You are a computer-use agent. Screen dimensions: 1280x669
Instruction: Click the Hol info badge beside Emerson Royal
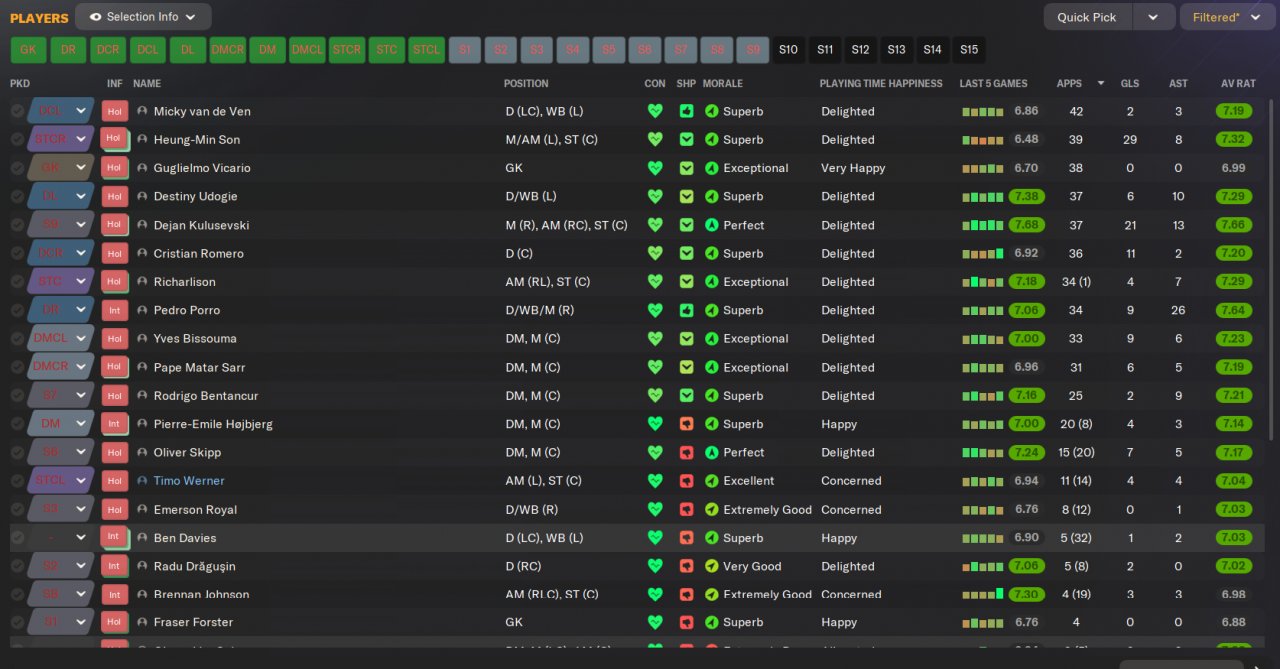click(114, 510)
